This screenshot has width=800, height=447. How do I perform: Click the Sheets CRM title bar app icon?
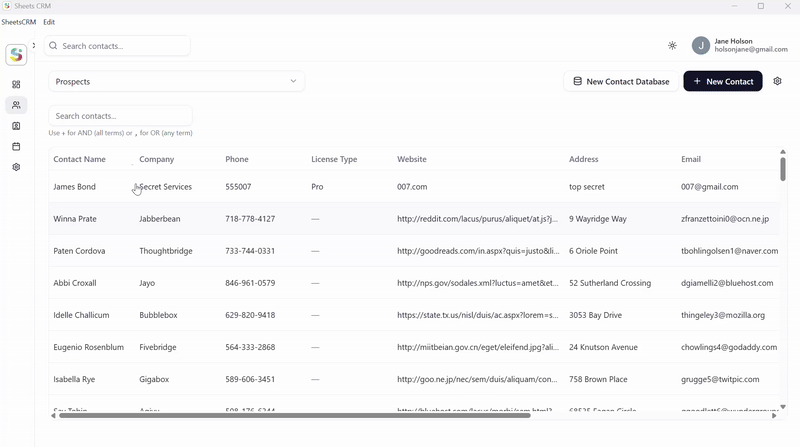(x=7, y=6)
